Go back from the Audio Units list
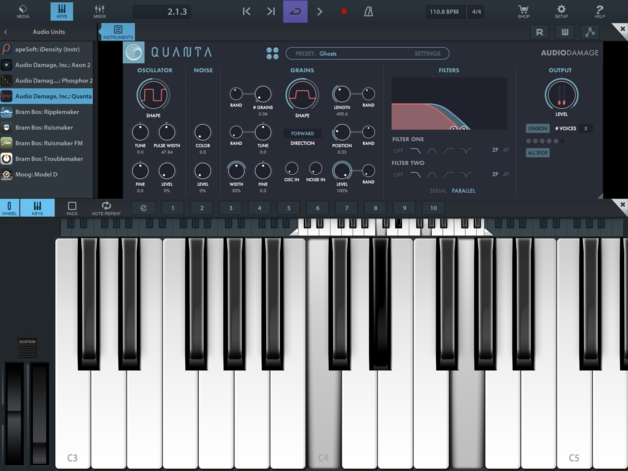The image size is (628, 471). 6,32
